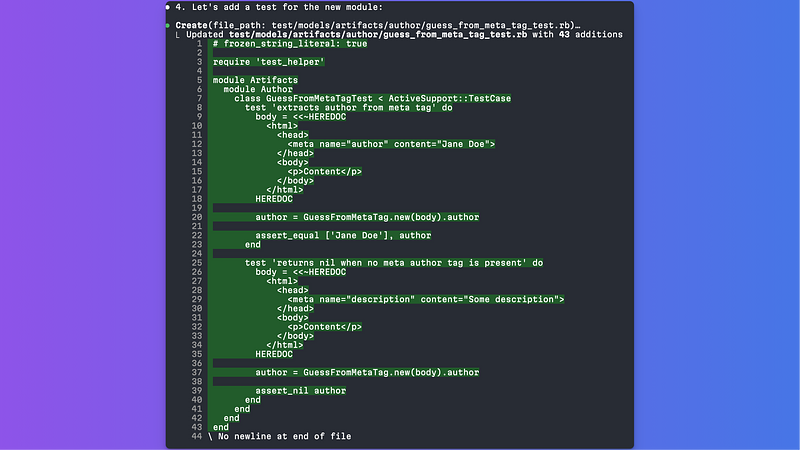Click the meta name="author" content="Jane Doe" line
Viewport: 800px width, 450px height.
391,144
